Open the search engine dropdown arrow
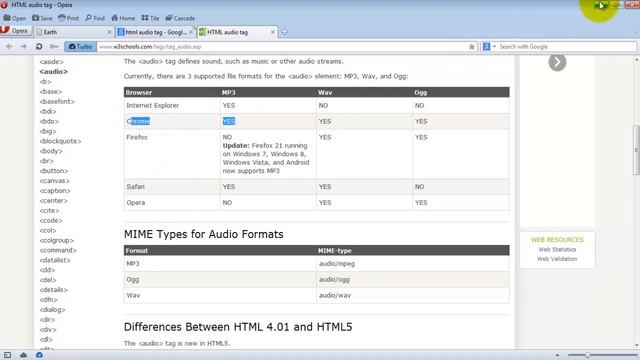This screenshot has height=360, width=640. (494, 47)
